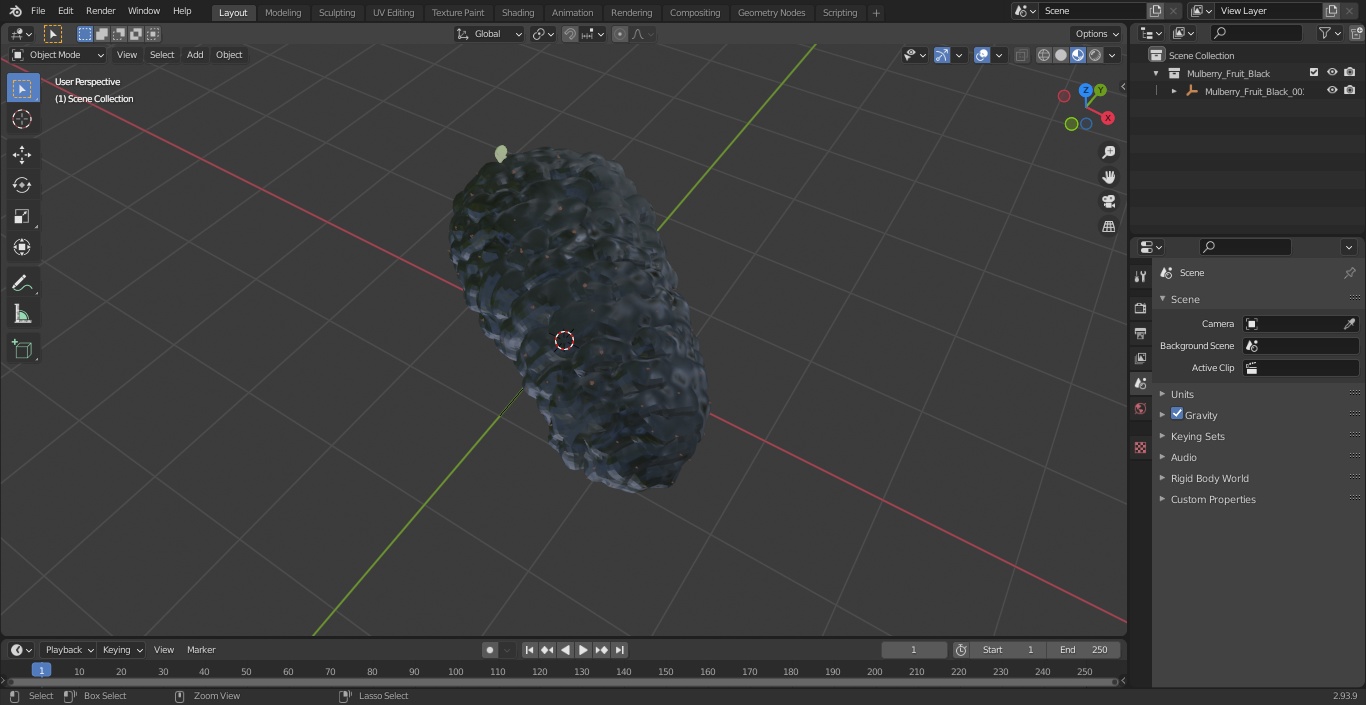The height and width of the screenshot is (705, 1366).
Task: Switch to wireframe viewport shading
Action: click(1044, 55)
